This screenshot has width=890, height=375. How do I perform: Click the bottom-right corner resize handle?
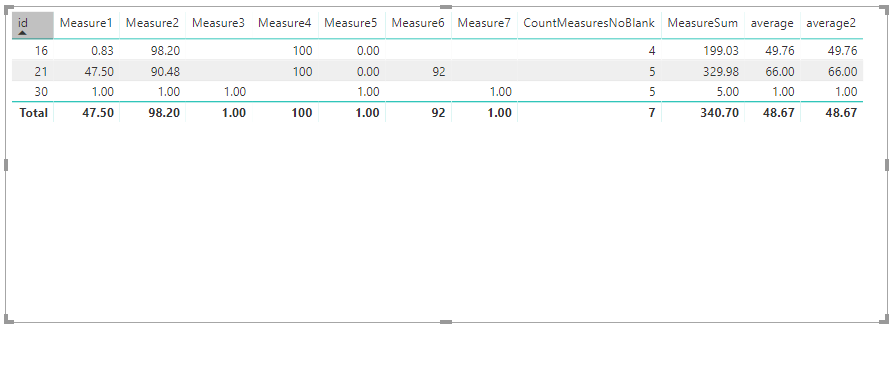(885, 319)
